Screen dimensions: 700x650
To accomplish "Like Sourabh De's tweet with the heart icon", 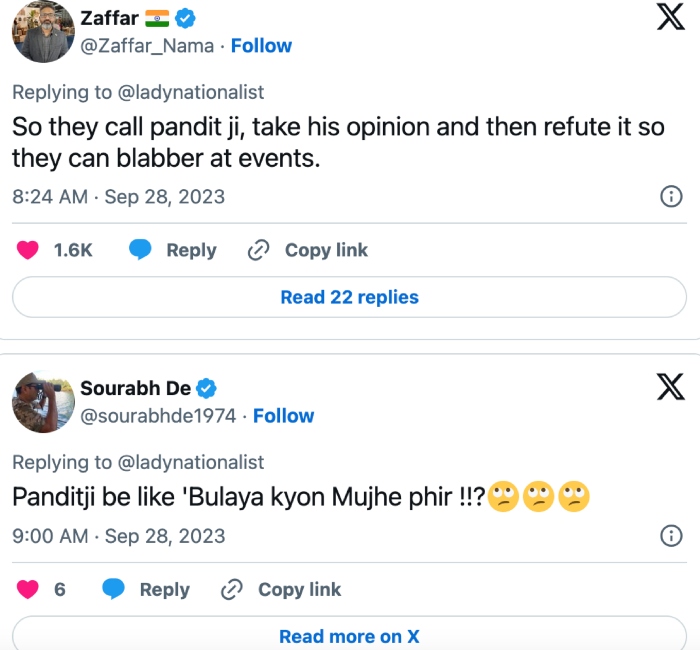I will coord(28,590).
